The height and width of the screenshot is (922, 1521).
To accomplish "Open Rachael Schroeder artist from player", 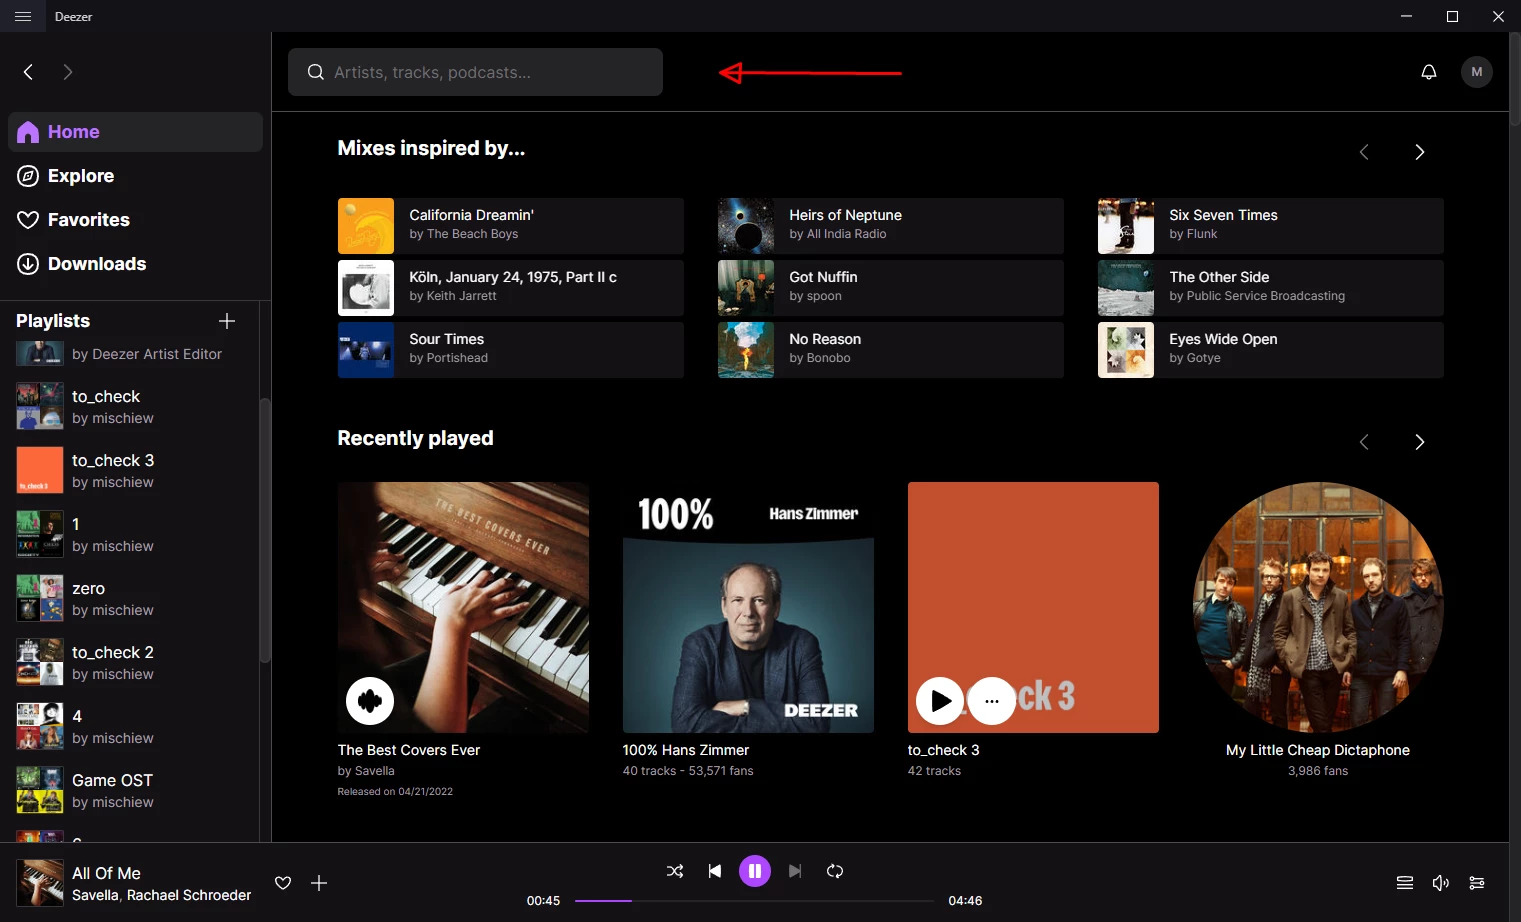I will (x=189, y=895).
